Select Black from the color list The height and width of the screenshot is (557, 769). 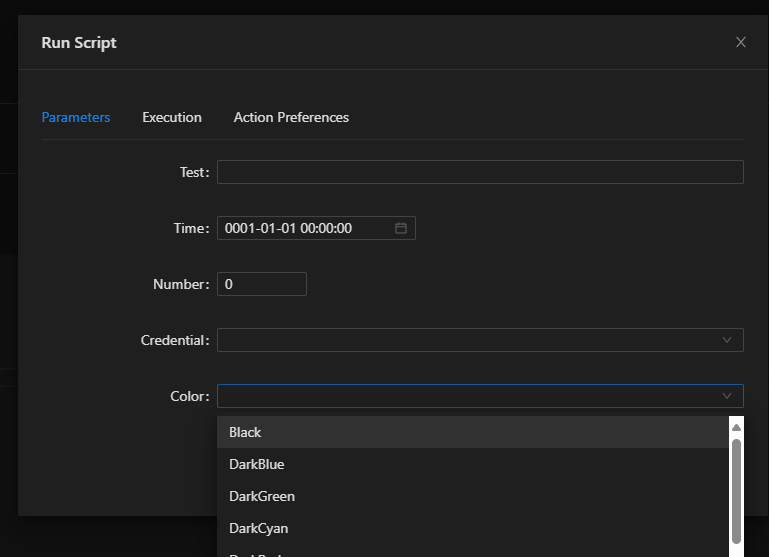click(x=245, y=432)
